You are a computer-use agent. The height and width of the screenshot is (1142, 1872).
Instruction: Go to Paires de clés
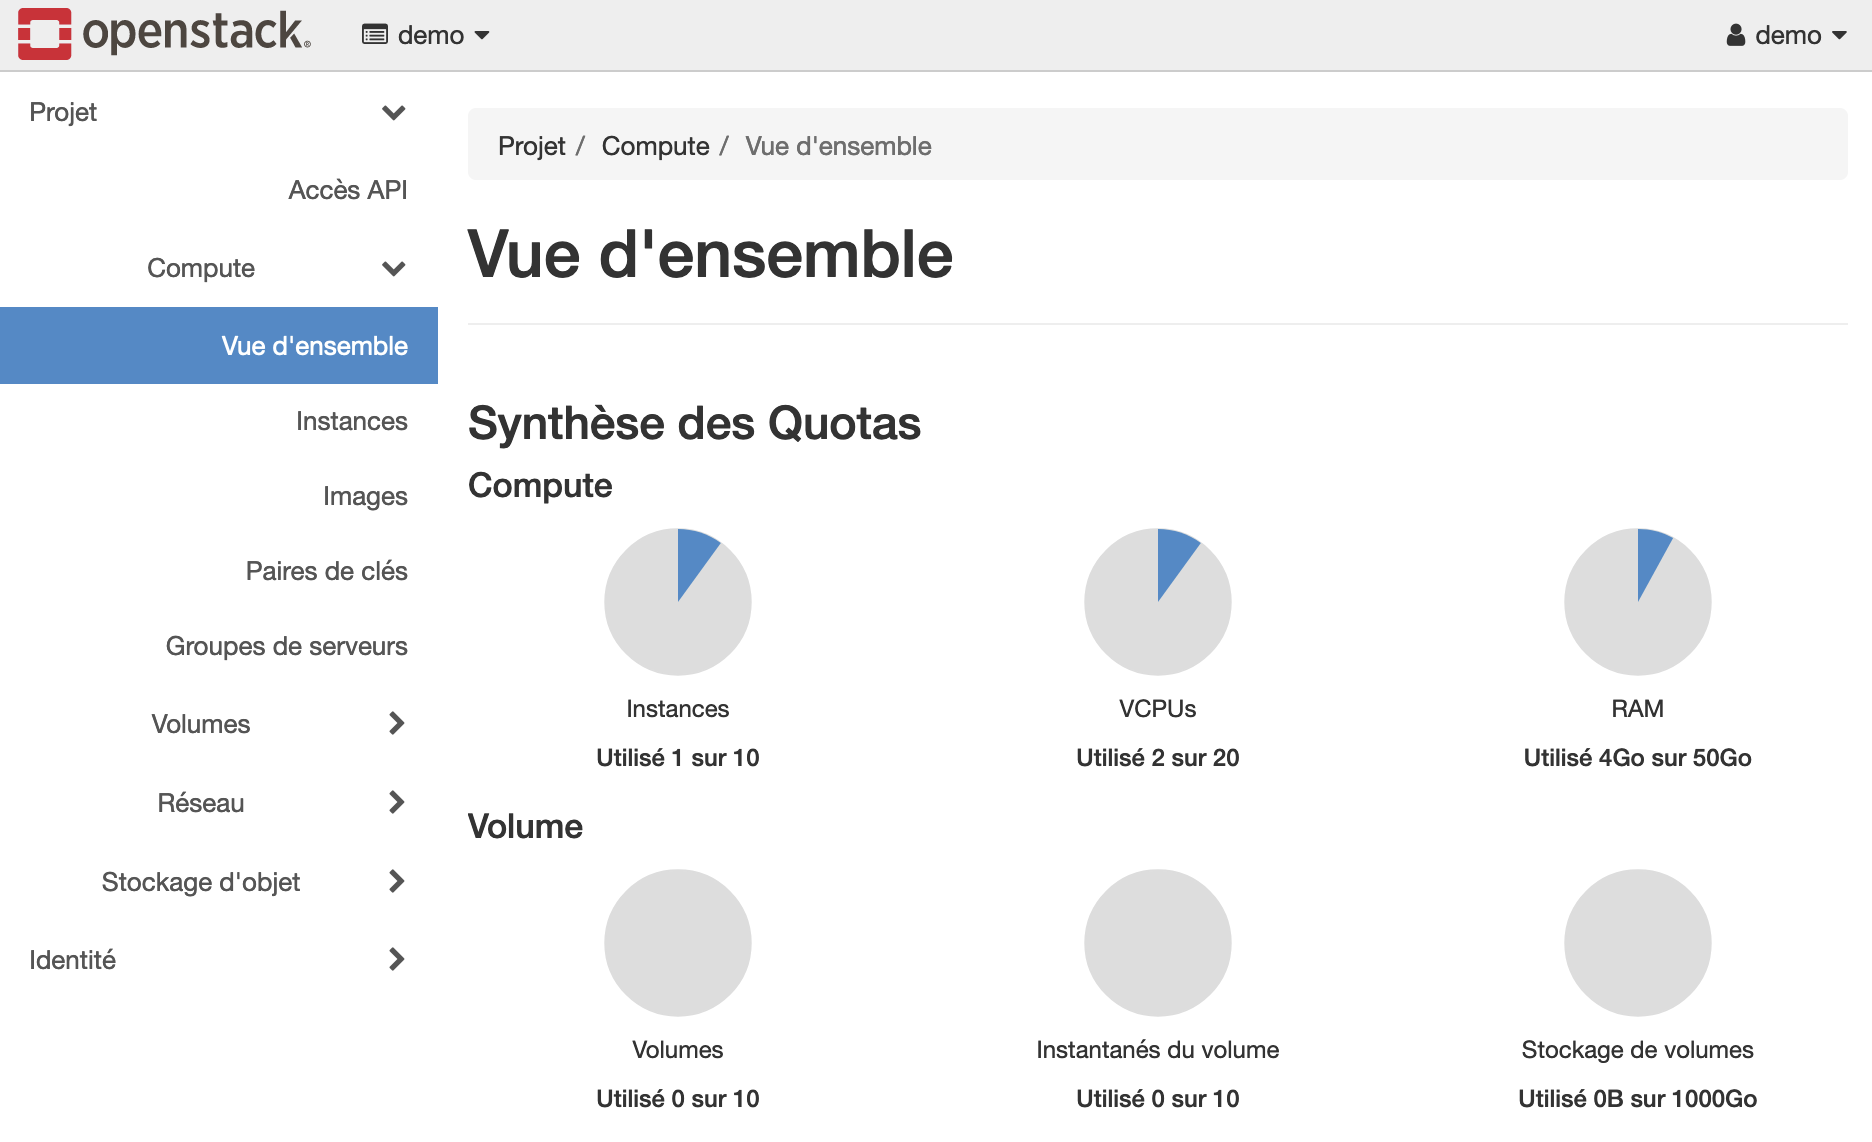point(327,571)
